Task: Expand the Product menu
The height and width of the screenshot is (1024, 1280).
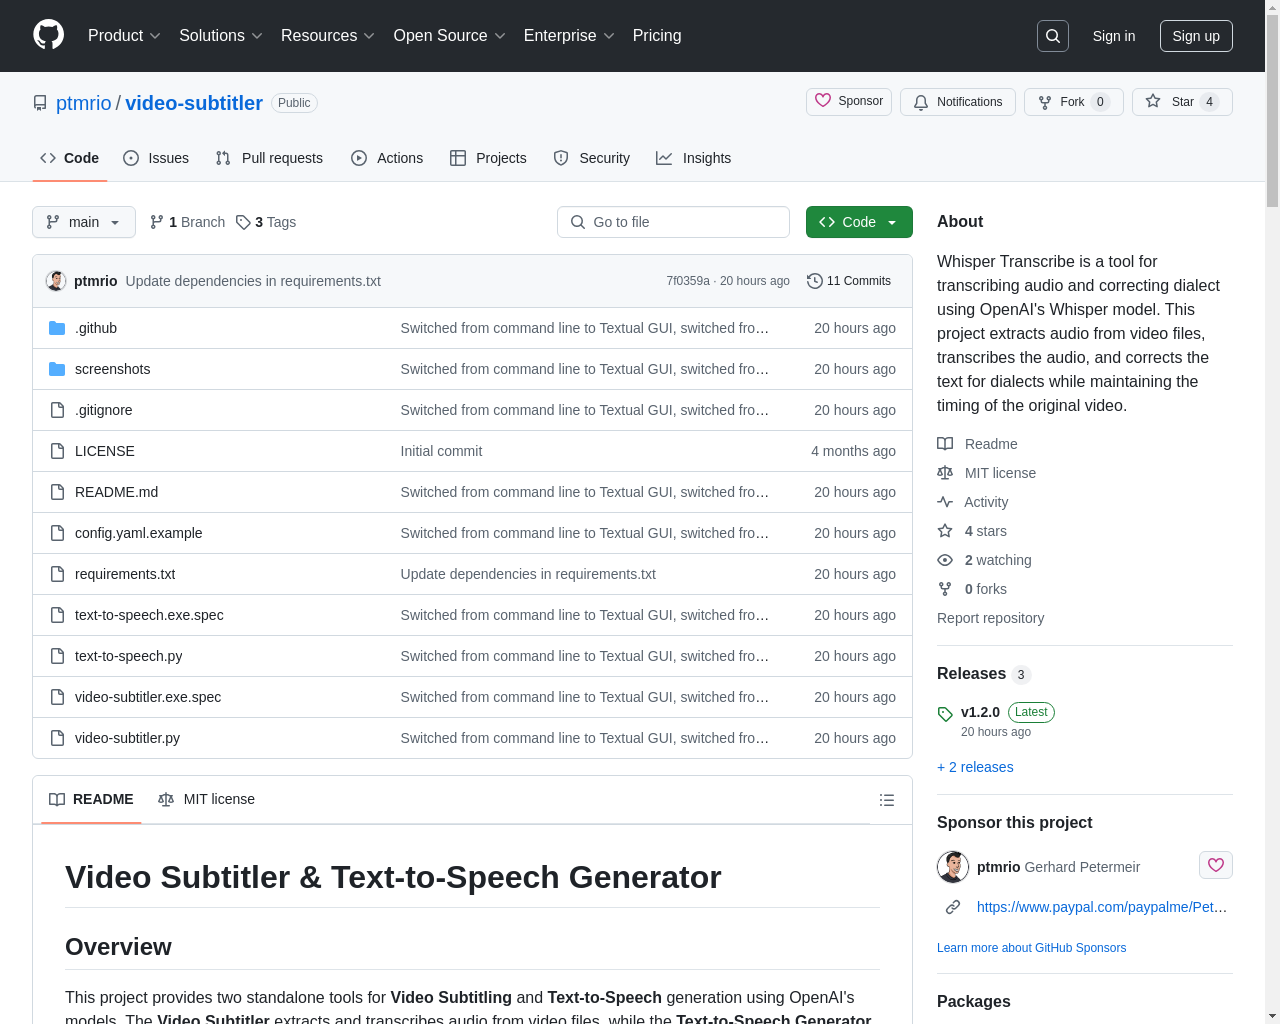Action: click(x=124, y=36)
